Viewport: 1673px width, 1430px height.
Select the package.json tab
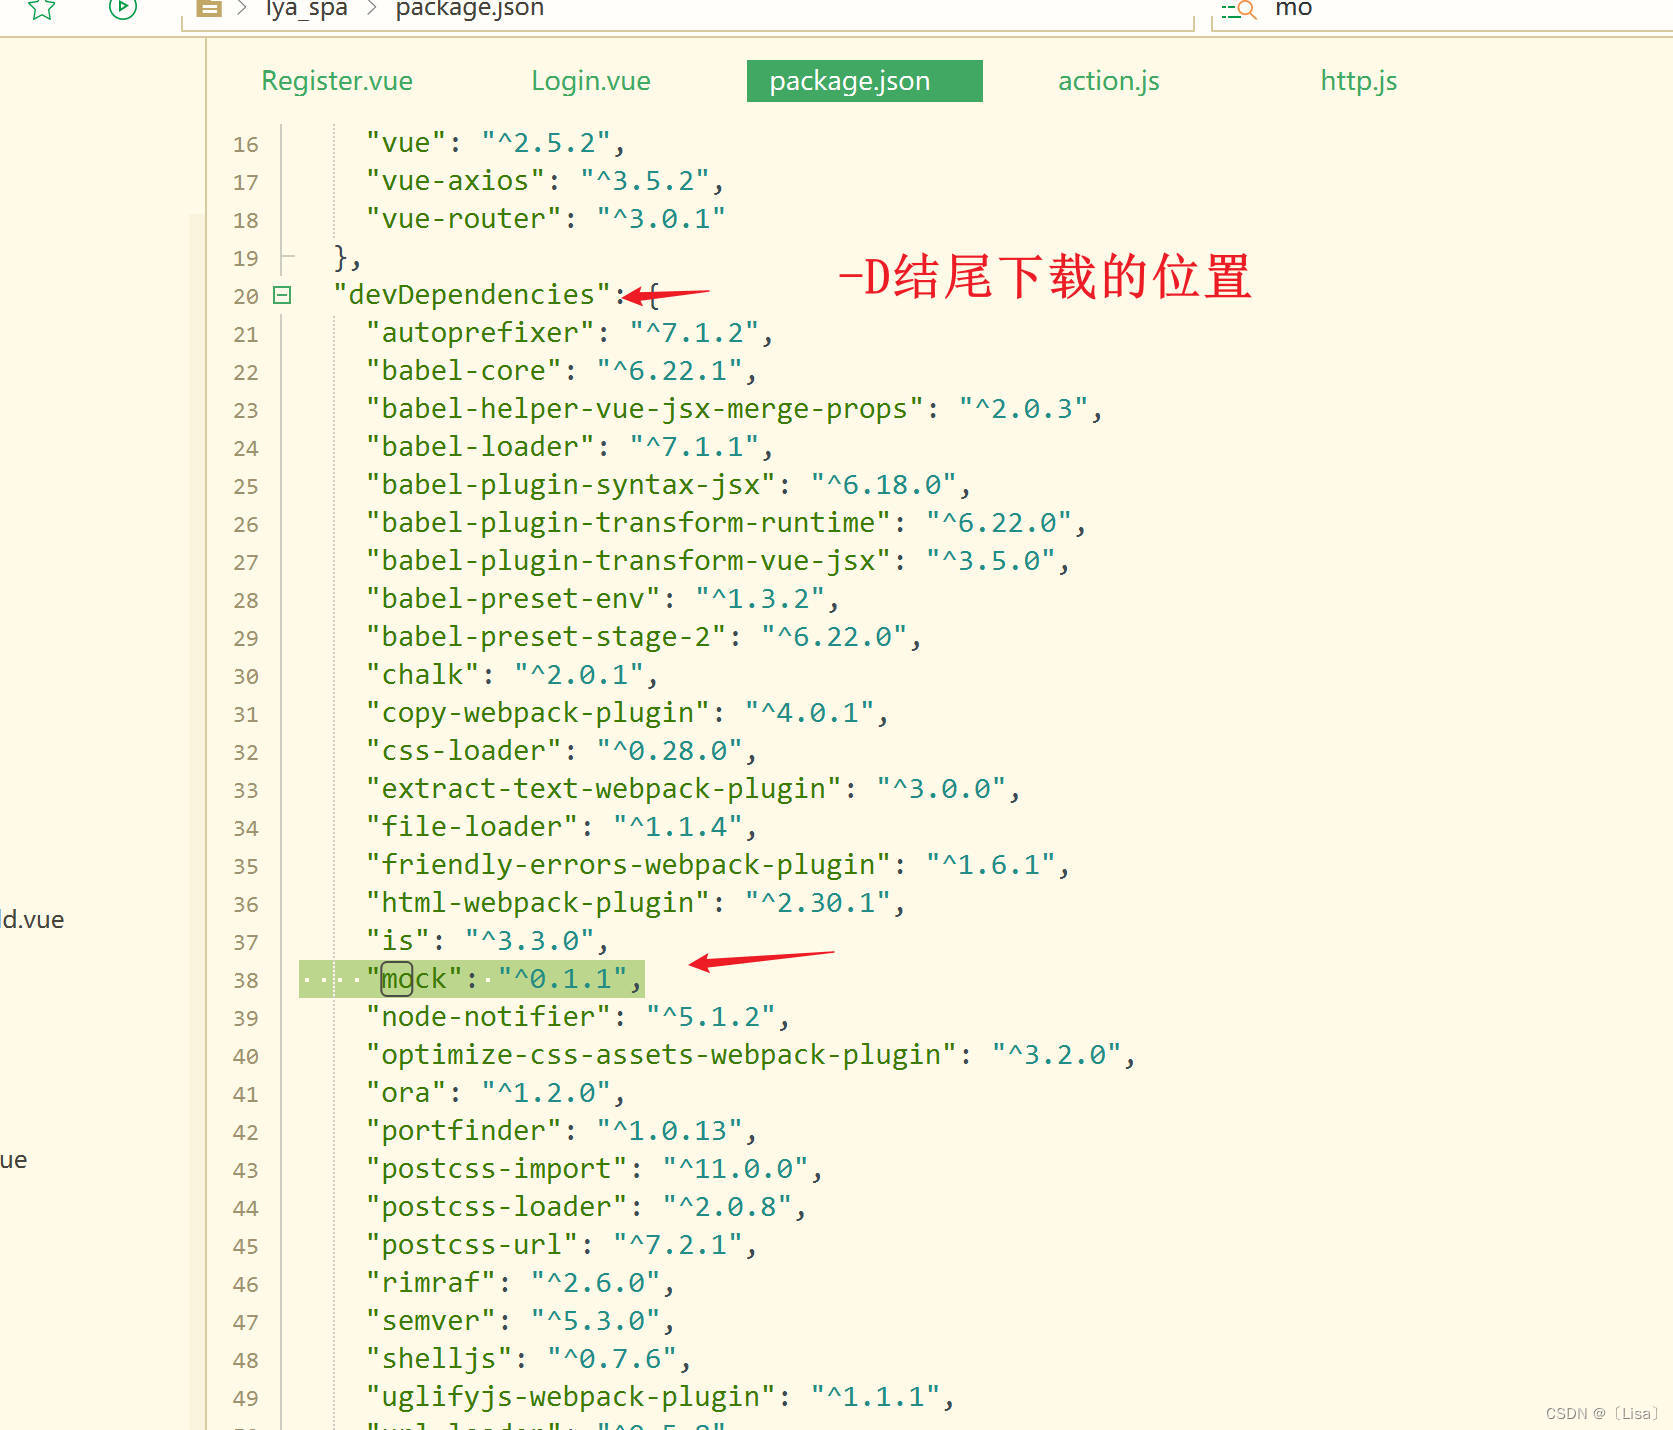864,80
